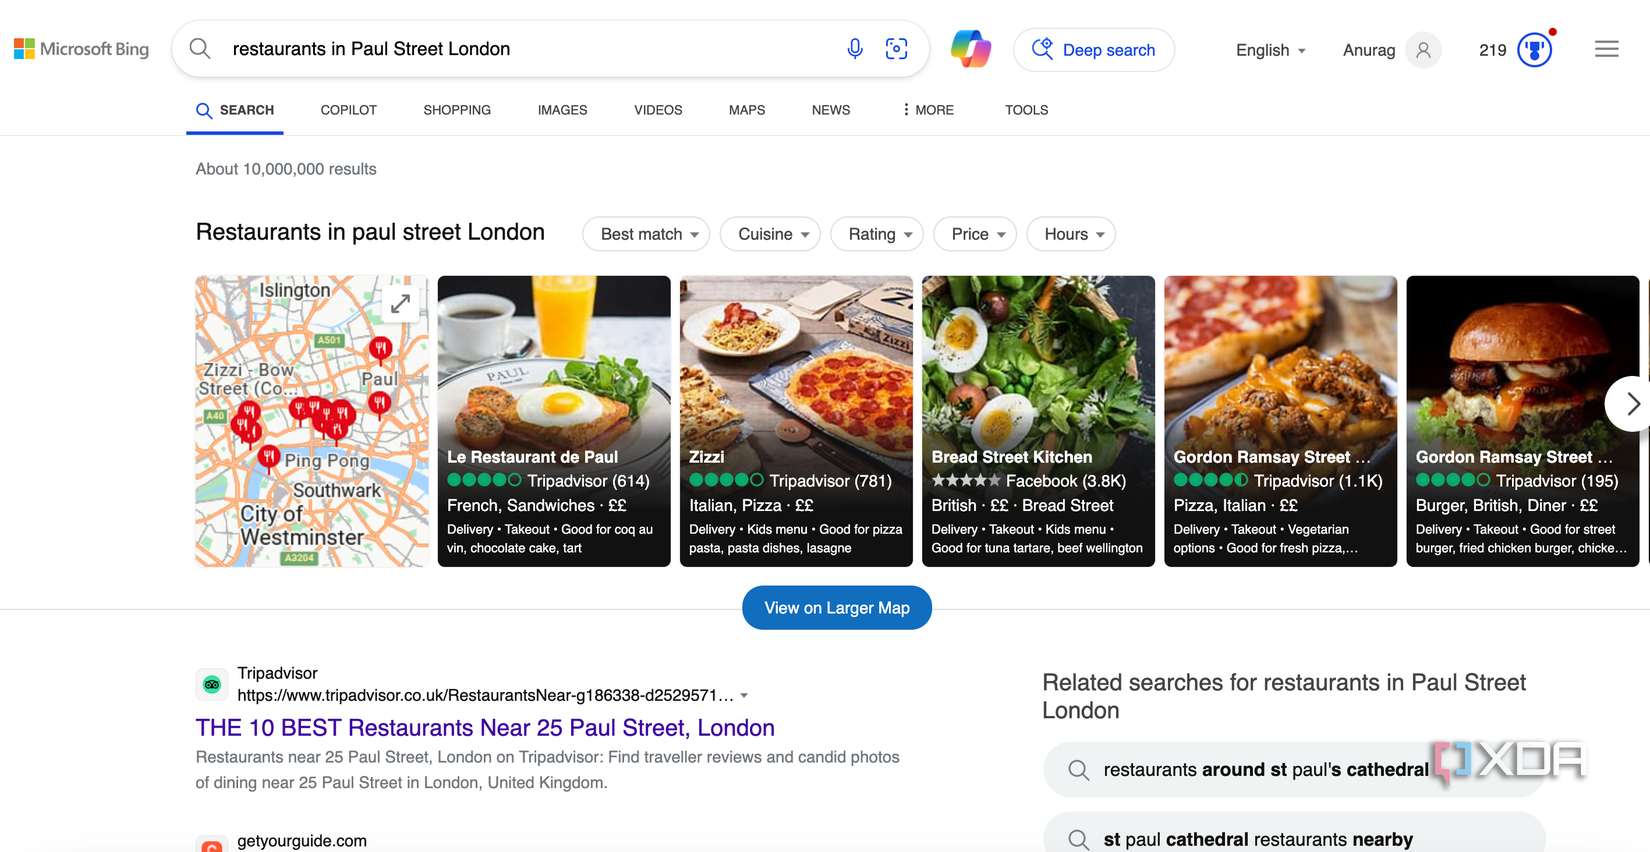Open the Best match sorting dropdown

click(645, 234)
